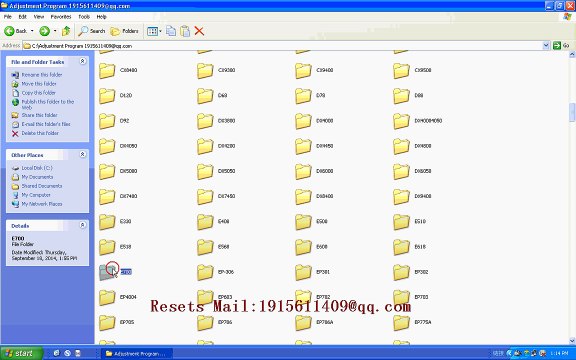Select the EP-306 folder icon
The height and width of the screenshot is (360, 576).
point(205,272)
